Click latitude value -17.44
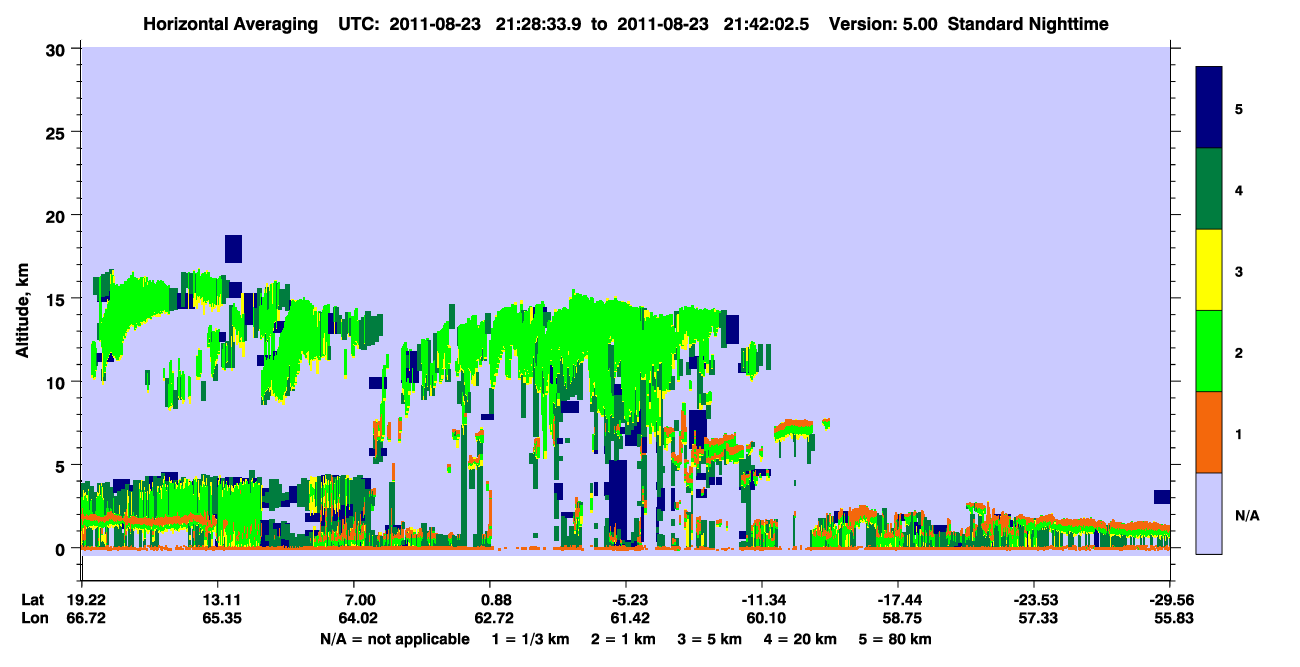 coord(897,599)
